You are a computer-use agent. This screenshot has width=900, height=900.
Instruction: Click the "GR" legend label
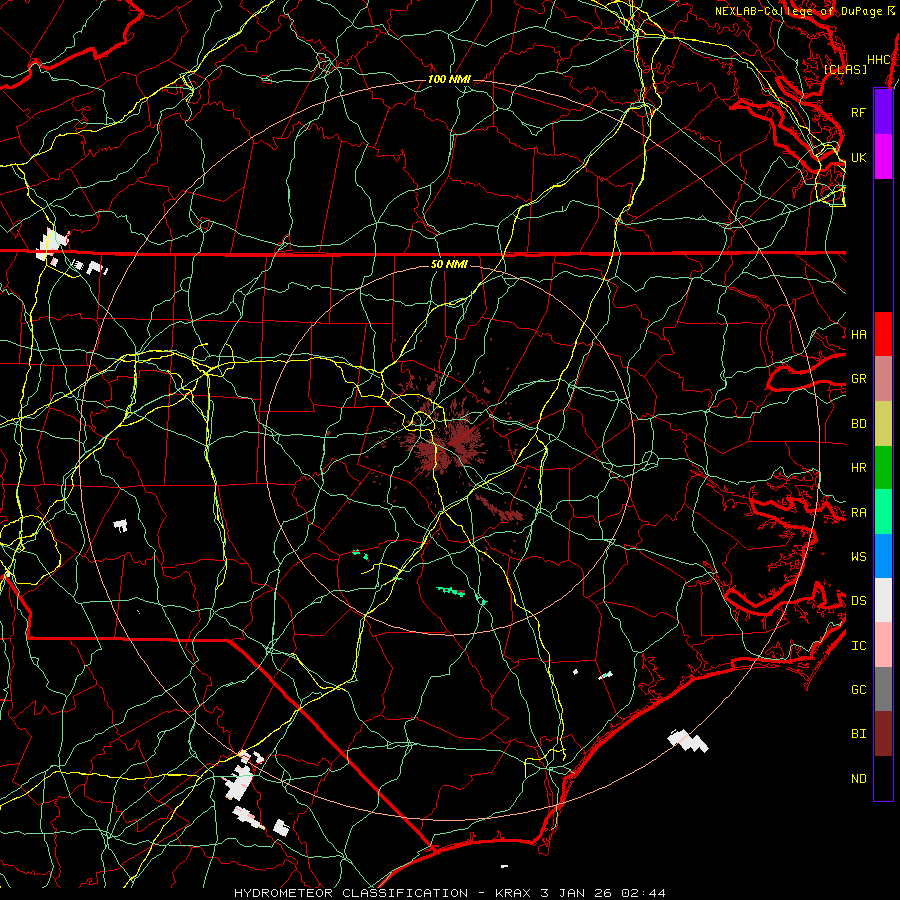pos(858,379)
